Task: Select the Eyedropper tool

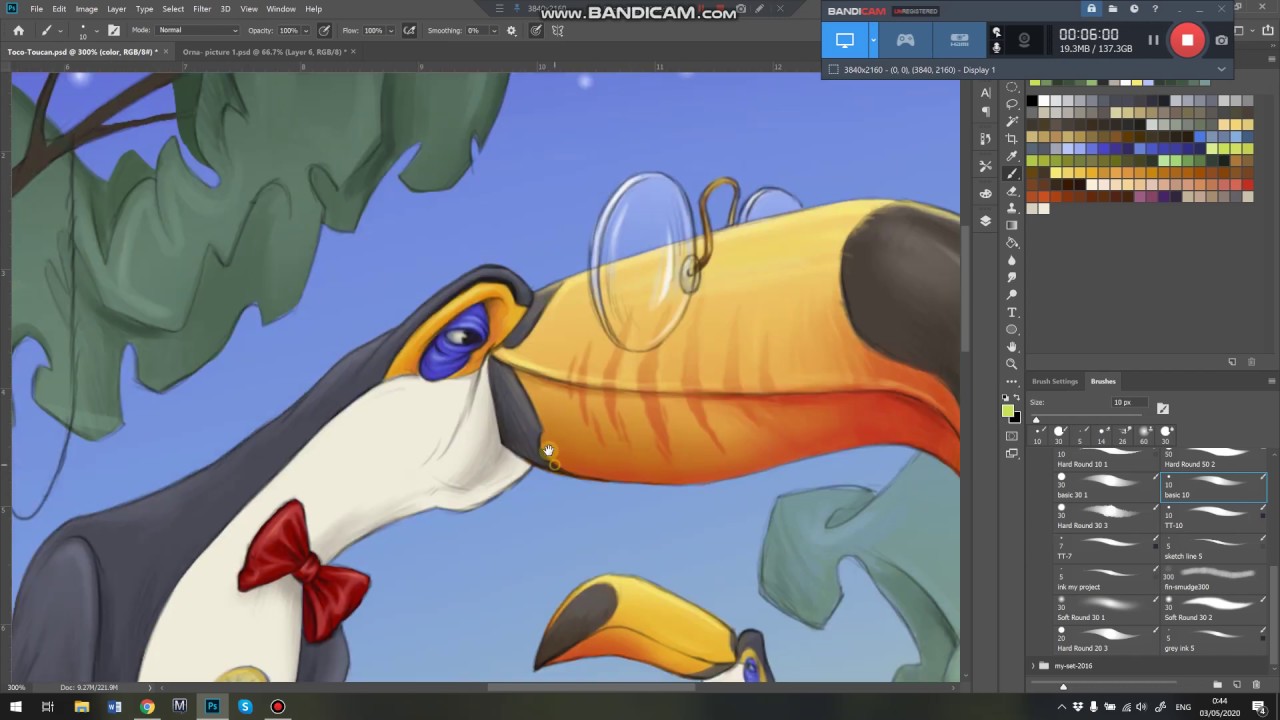Action: point(1012,156)
